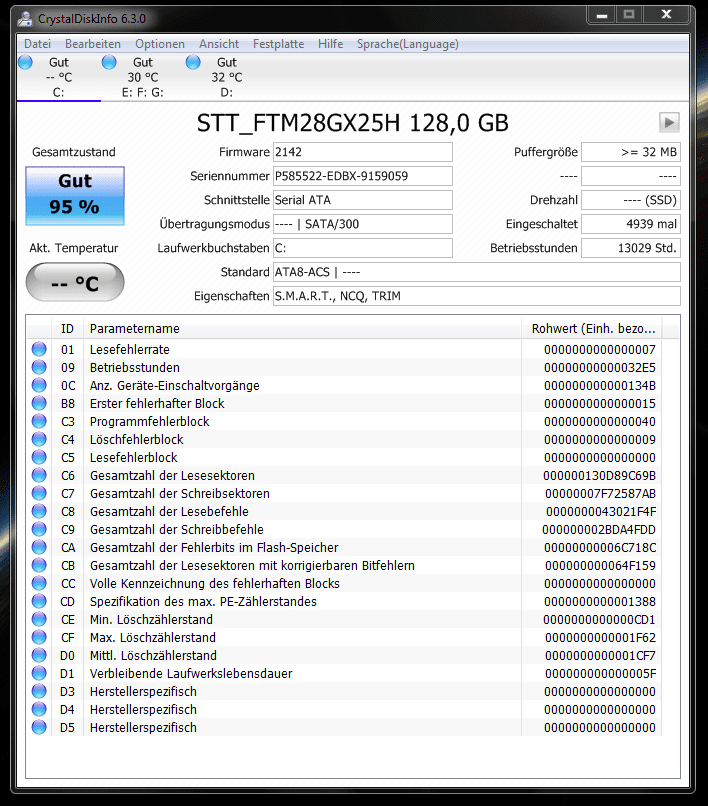
Task: Open the Optionen menu
Action: click(x=160, y=44)
